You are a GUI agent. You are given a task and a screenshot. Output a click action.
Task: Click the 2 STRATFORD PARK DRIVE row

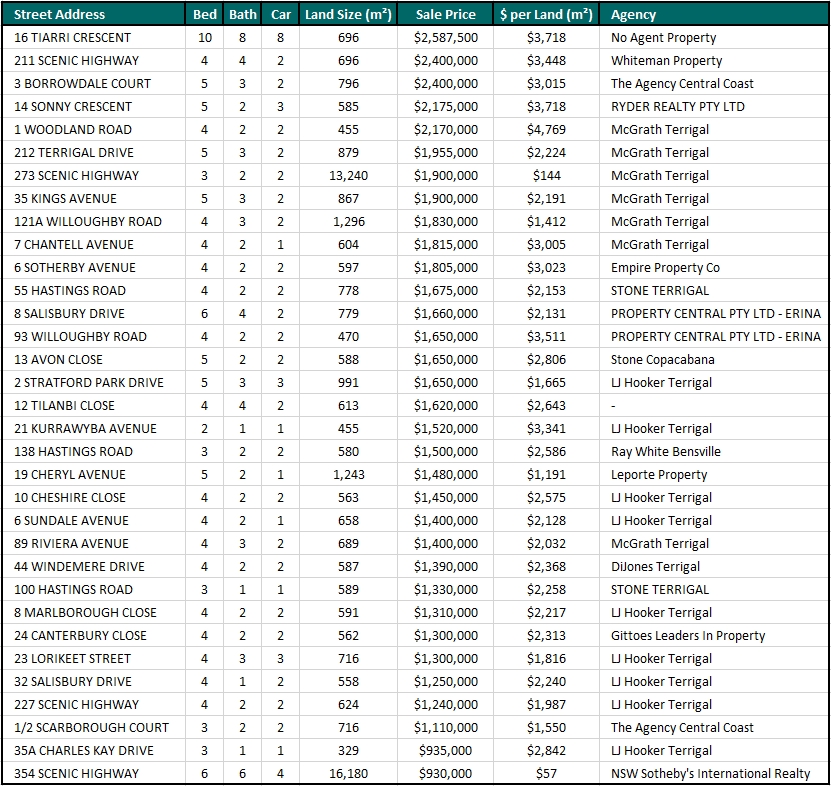point(416,383)
